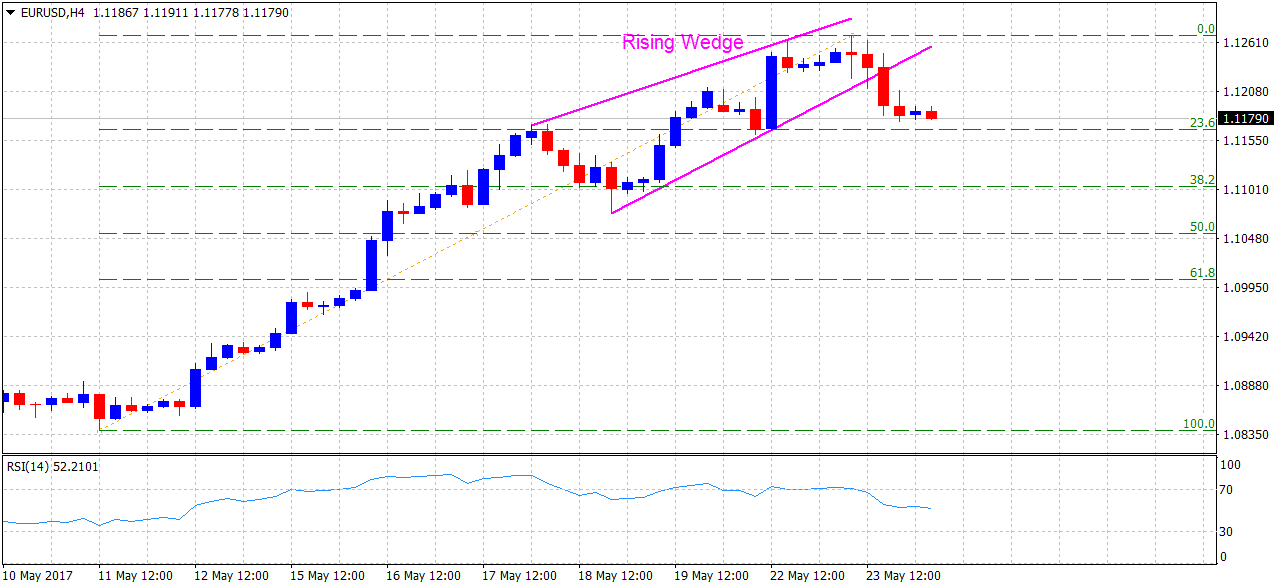Click the 1.09420 price axis value
Viewport: 1276px width, 588px height.
(x=1246, y=337)
